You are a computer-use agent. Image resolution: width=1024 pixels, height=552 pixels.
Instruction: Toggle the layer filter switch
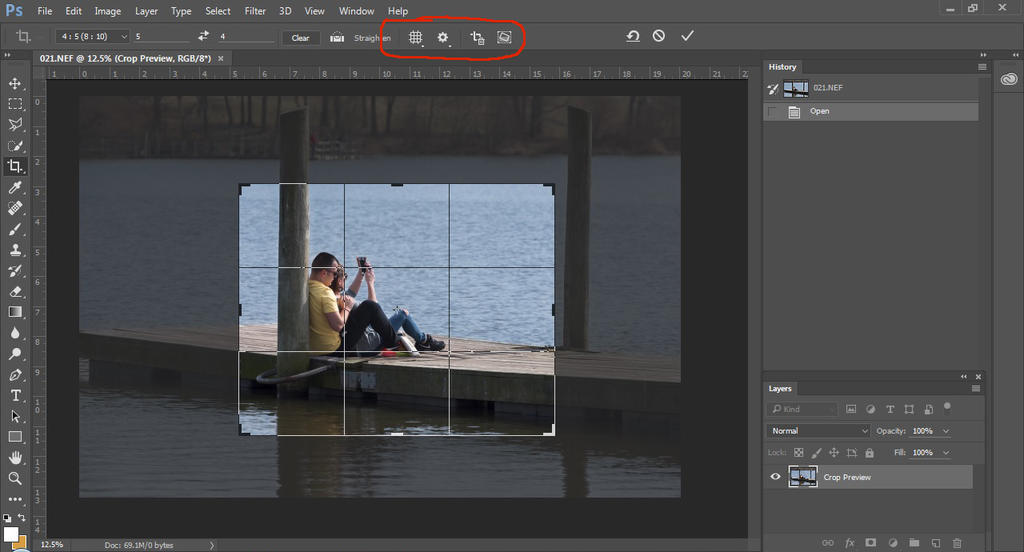[947, 408]
